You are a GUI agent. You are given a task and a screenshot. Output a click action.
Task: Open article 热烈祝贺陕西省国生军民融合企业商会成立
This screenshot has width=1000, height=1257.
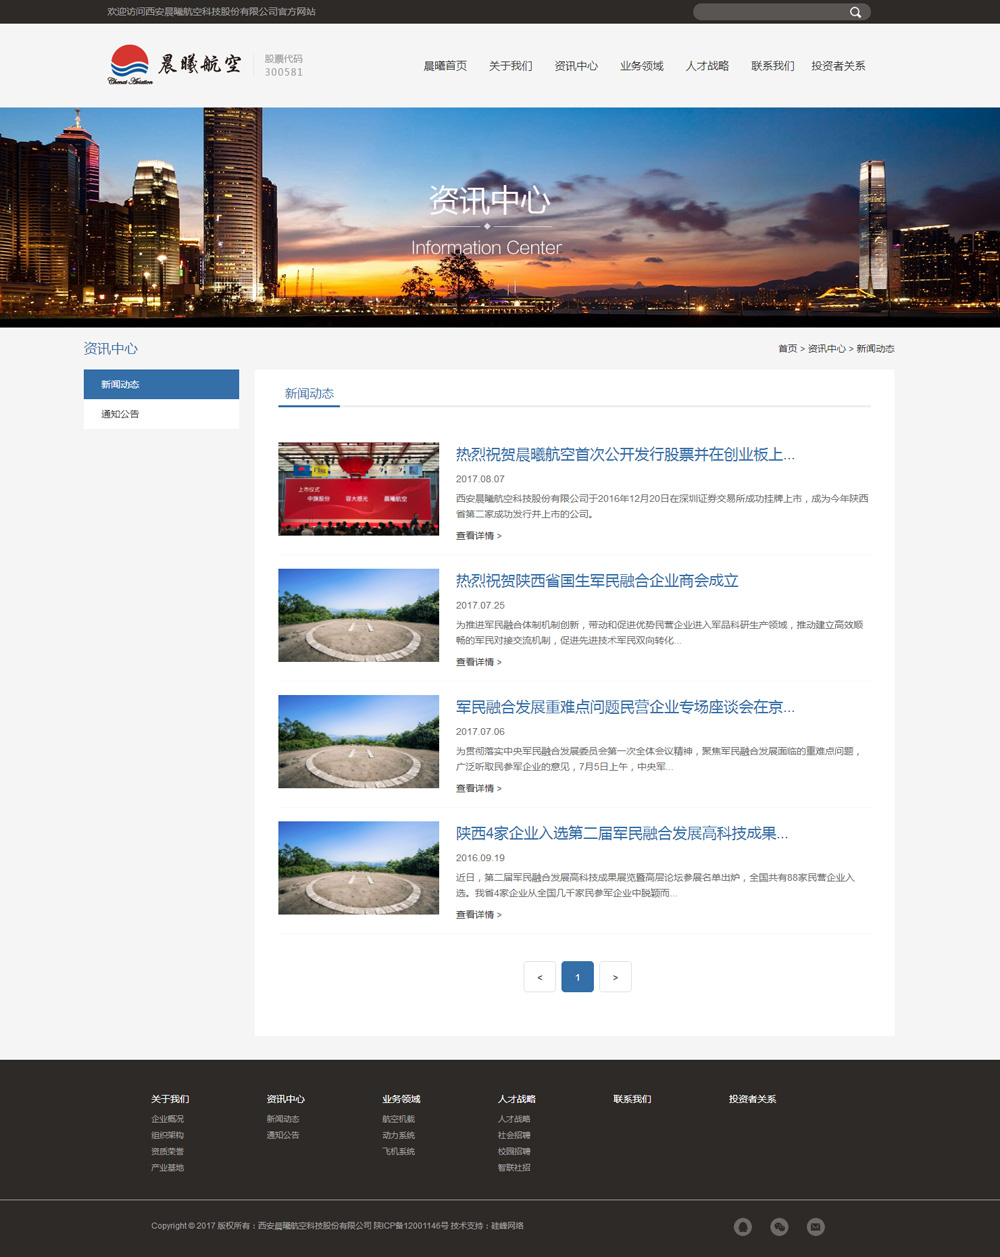597,581
